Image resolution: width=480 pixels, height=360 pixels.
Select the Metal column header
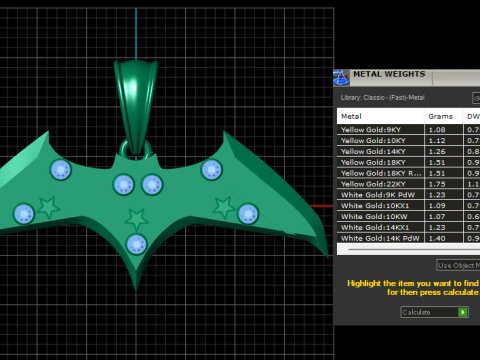click(380, 116)
